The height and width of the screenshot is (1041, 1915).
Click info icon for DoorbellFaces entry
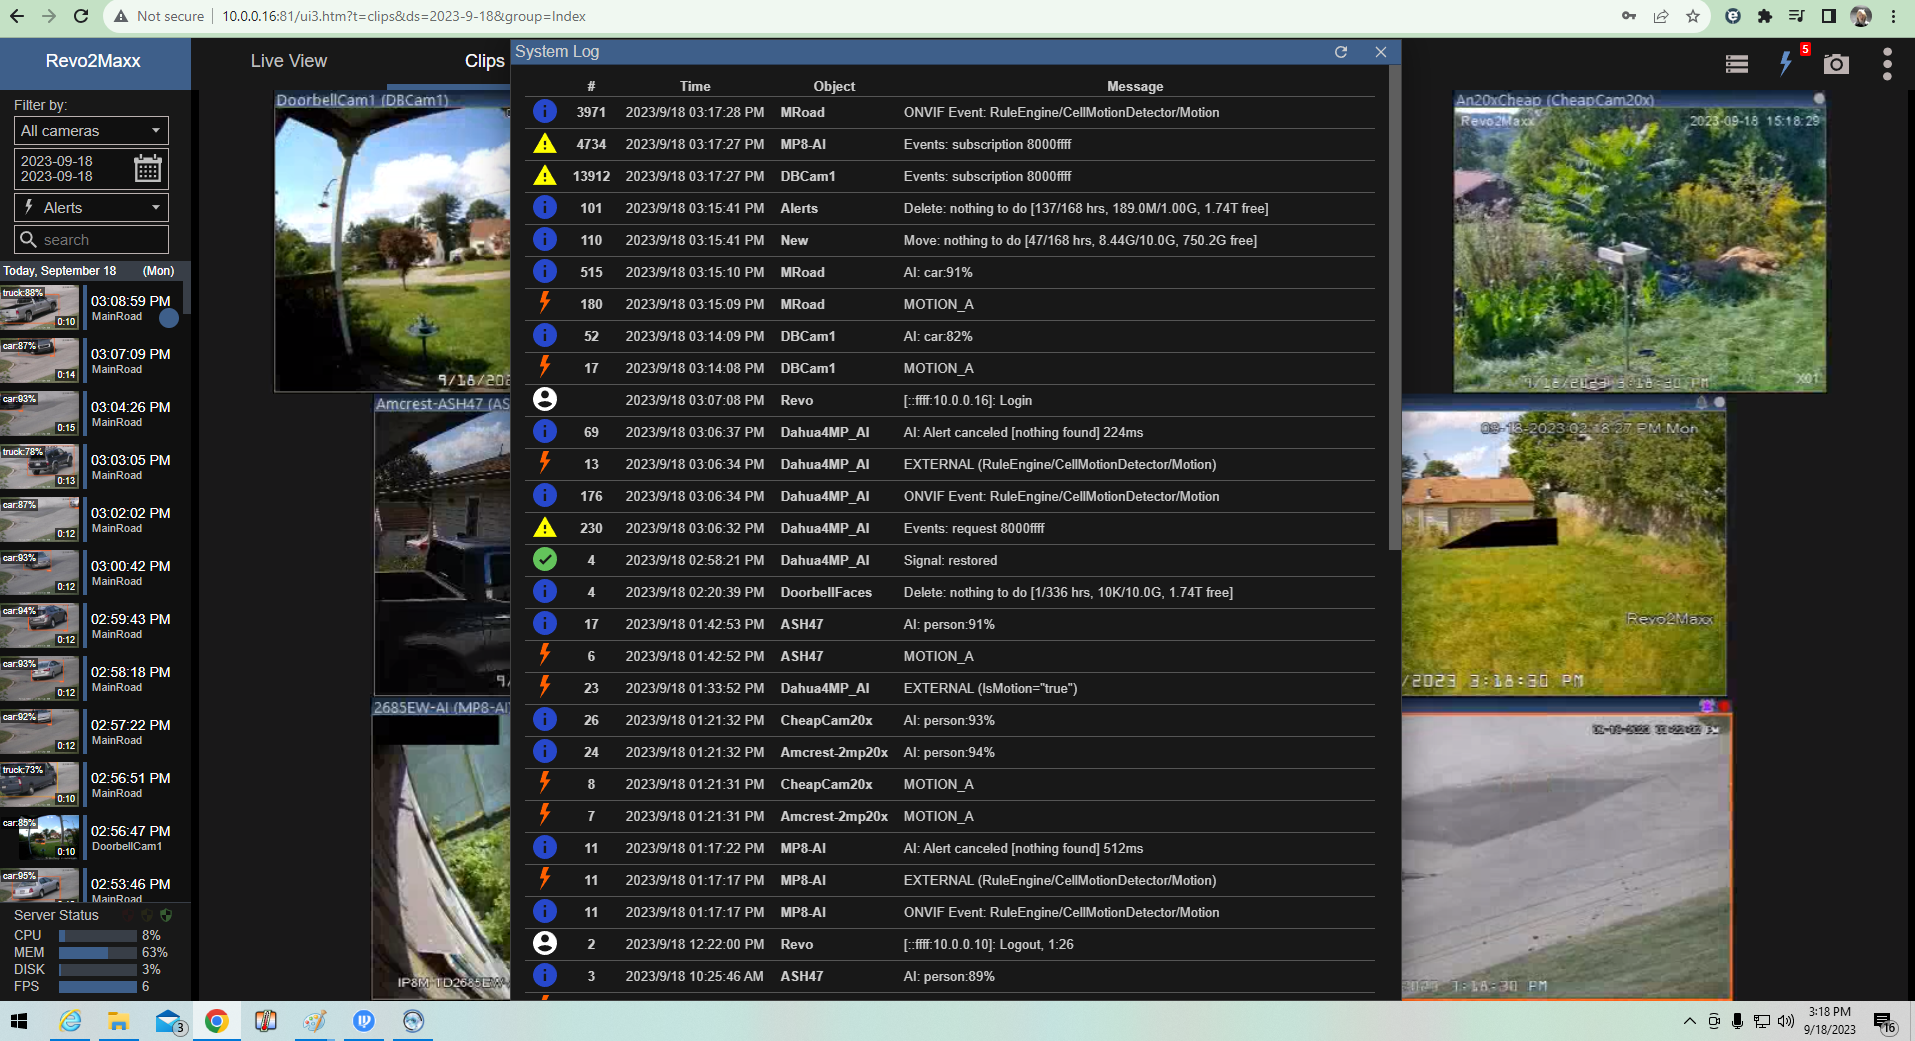pos(545,591)
